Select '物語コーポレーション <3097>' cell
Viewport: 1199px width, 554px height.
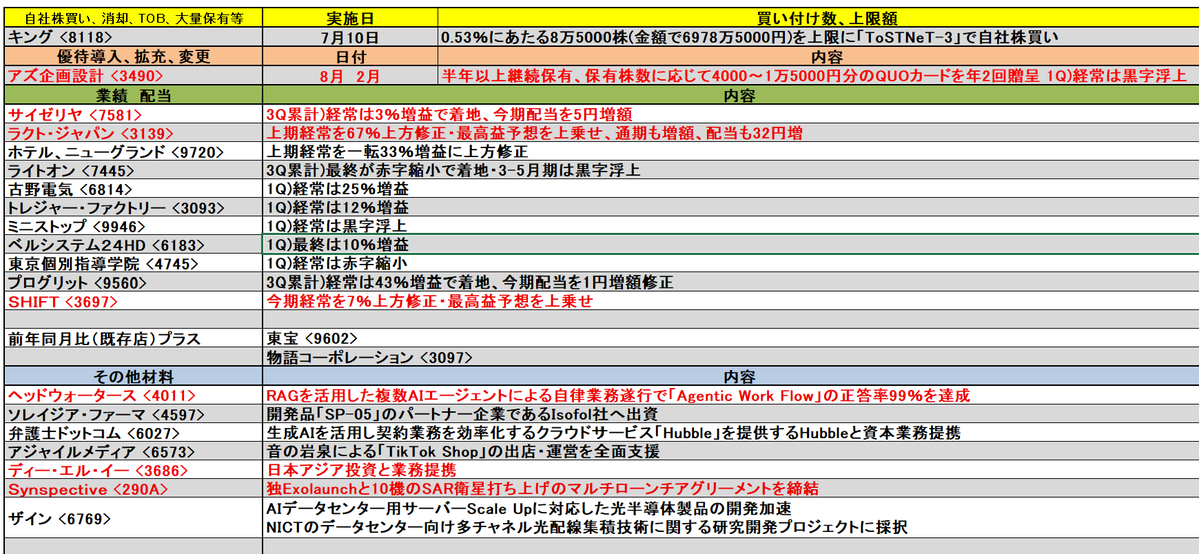(731, 357)
